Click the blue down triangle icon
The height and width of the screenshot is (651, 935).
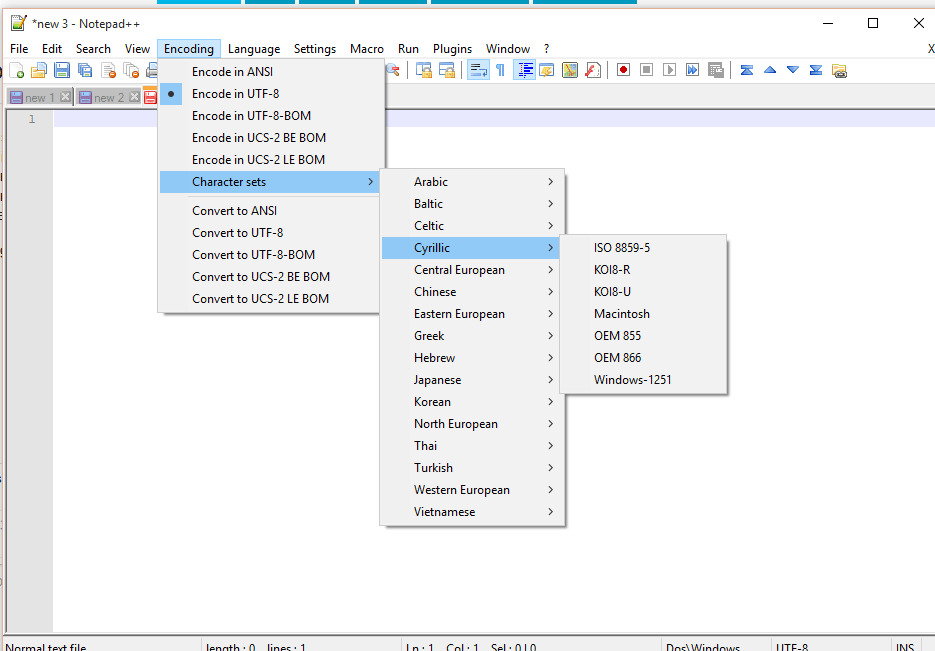792,70
